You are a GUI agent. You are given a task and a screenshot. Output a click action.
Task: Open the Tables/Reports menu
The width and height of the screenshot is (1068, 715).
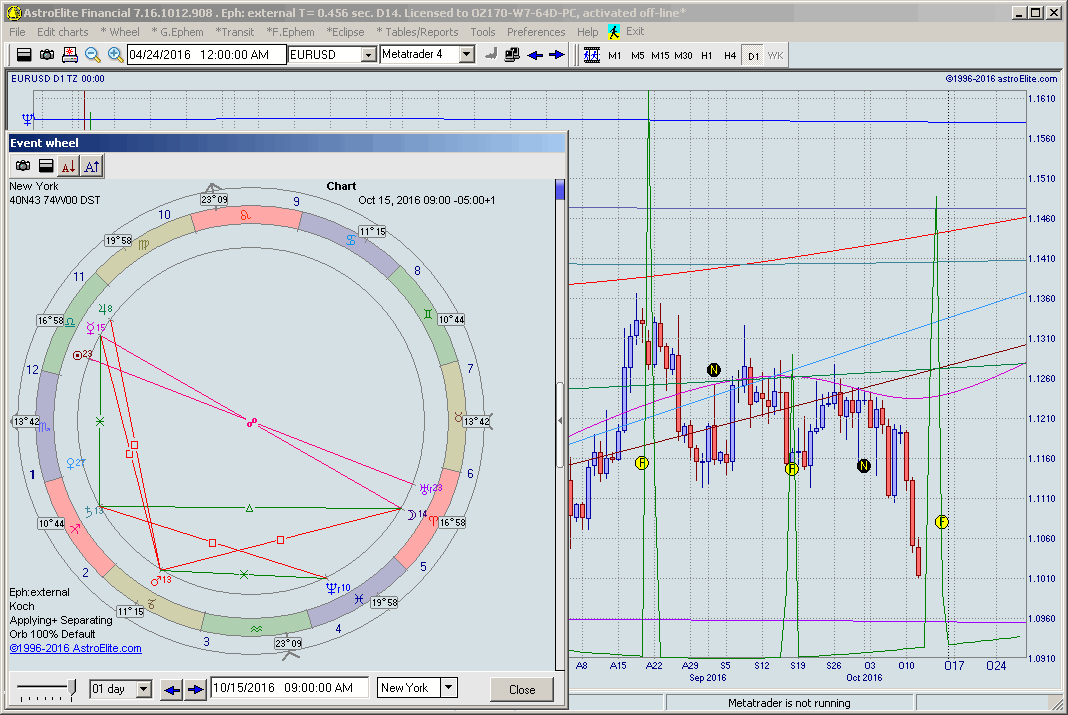pyautogui.click(x=417, y=32)
